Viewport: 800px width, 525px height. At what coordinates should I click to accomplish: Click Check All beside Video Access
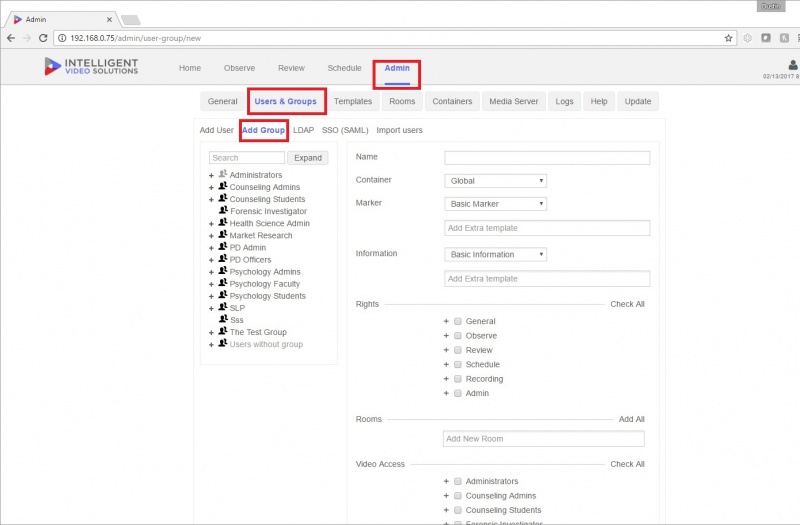point(628,464)
